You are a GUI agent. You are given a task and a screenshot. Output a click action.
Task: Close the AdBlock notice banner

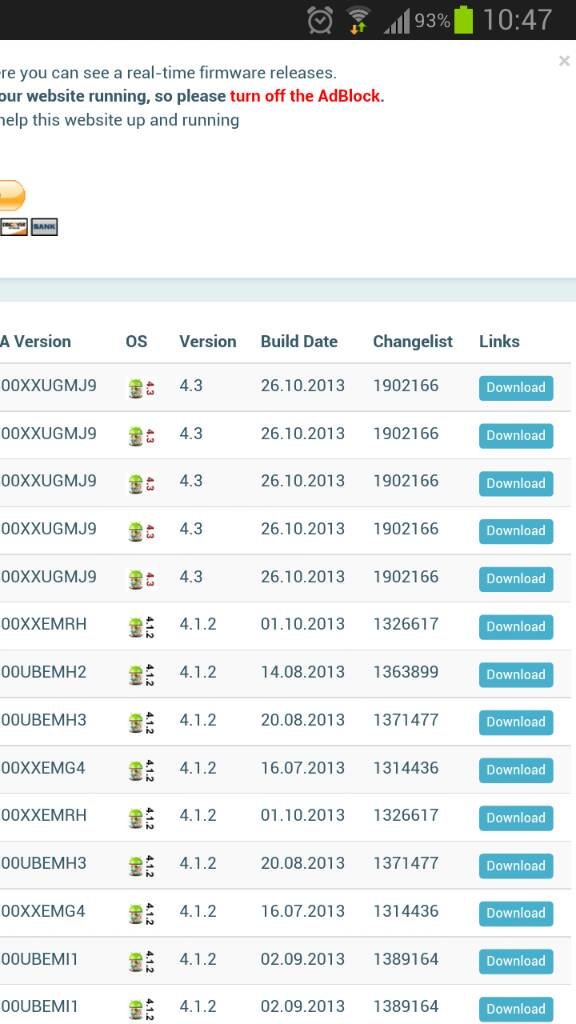pos(564,61)
